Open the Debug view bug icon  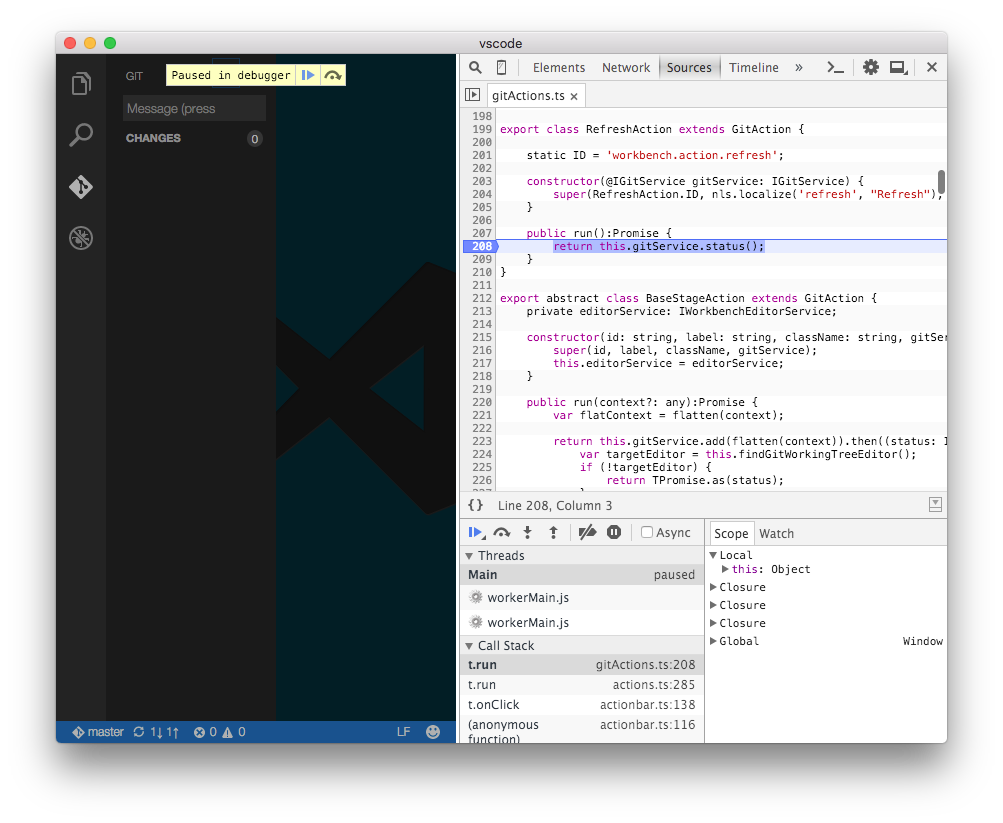81,238
